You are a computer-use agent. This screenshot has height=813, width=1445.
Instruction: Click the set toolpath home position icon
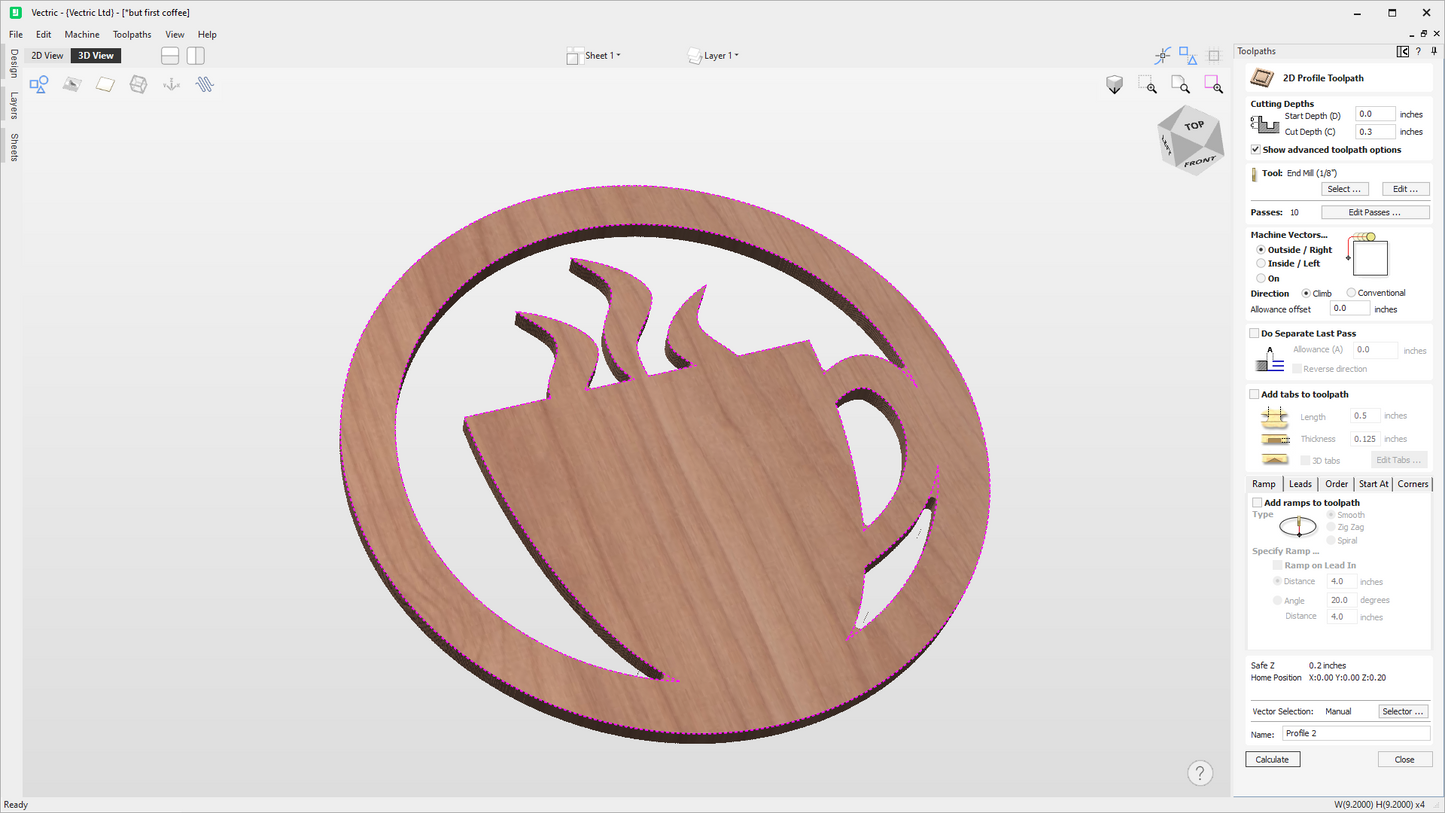[171, 84]
